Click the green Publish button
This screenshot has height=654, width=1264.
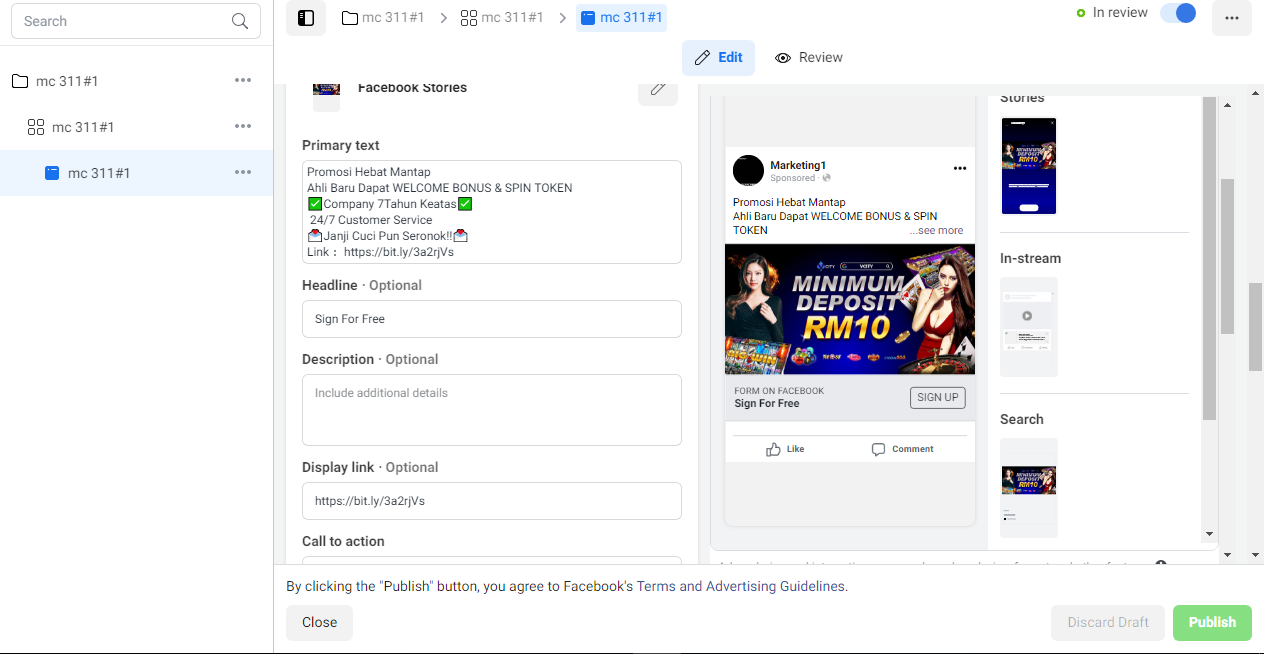(1212, 622)
